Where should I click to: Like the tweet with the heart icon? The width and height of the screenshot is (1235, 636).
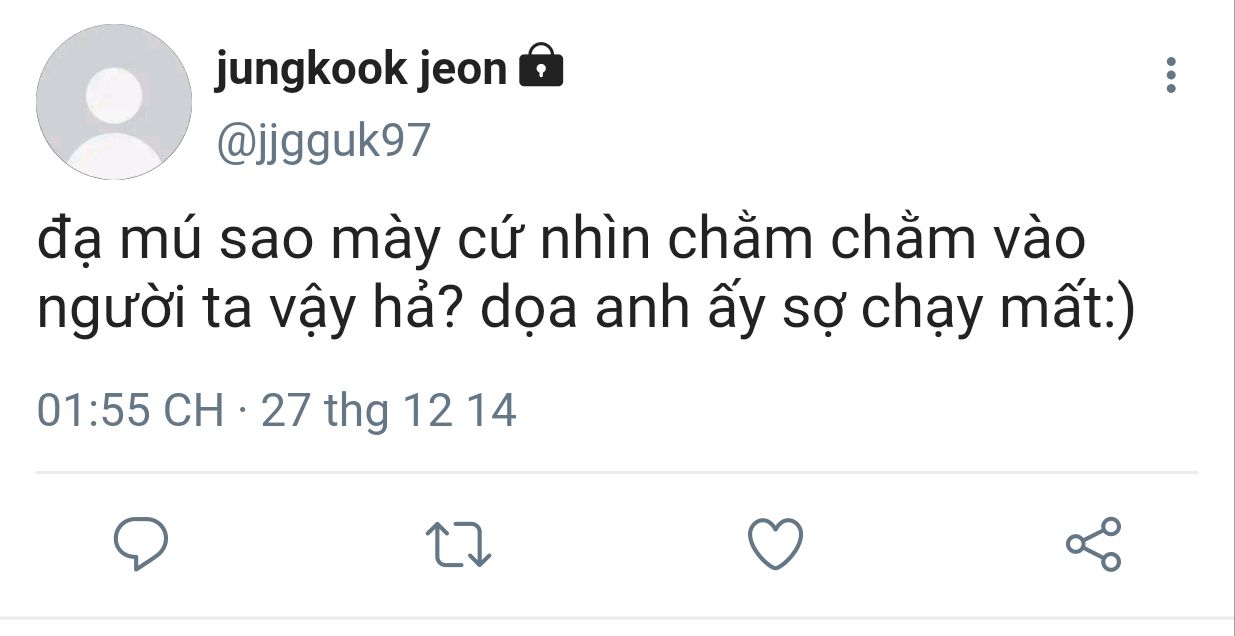click(x=776, y=544)
